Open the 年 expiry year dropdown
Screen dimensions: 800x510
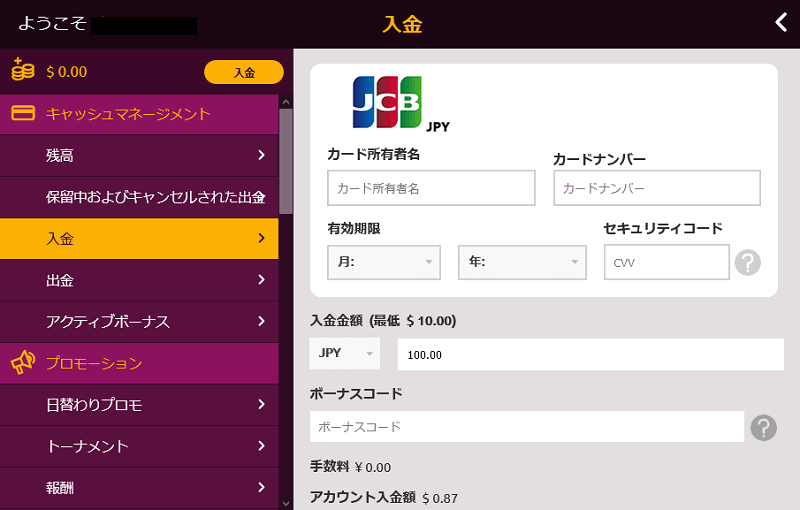(x=522, y=262)
